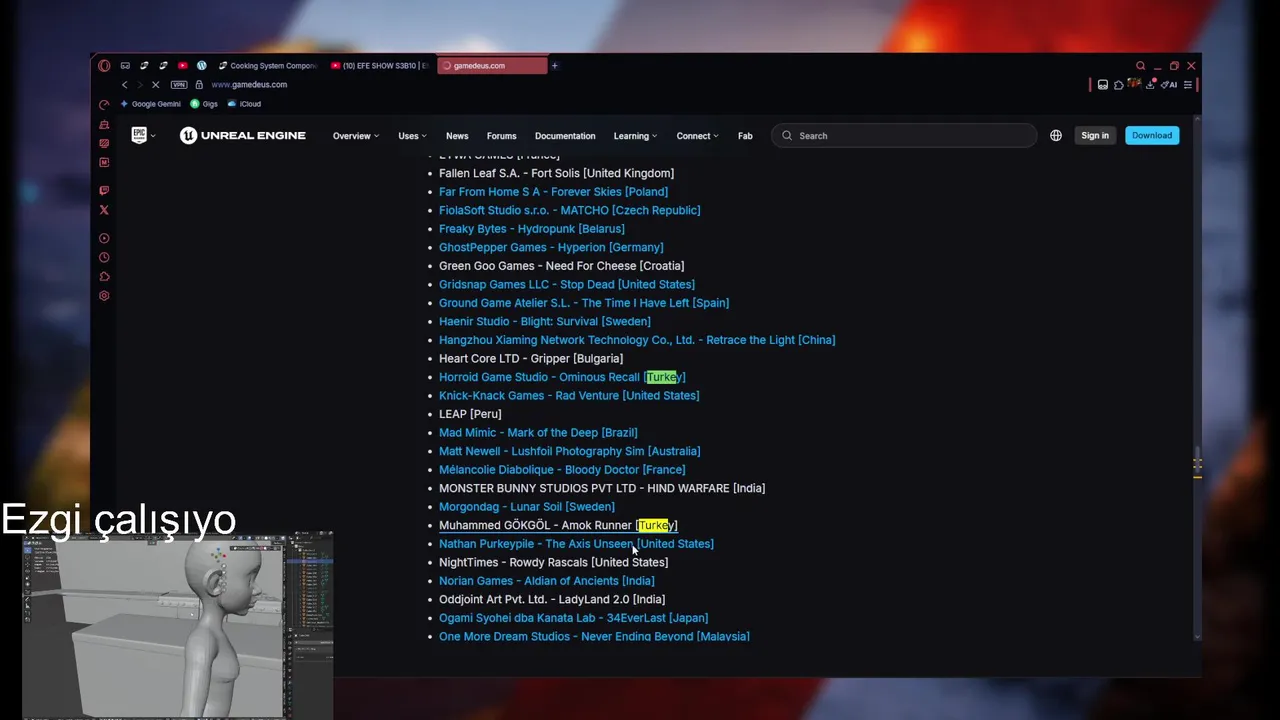Expand the Learning dropdown menu
The height and width of the screenshot is (720, 1280).
click(x=635, y=136)
